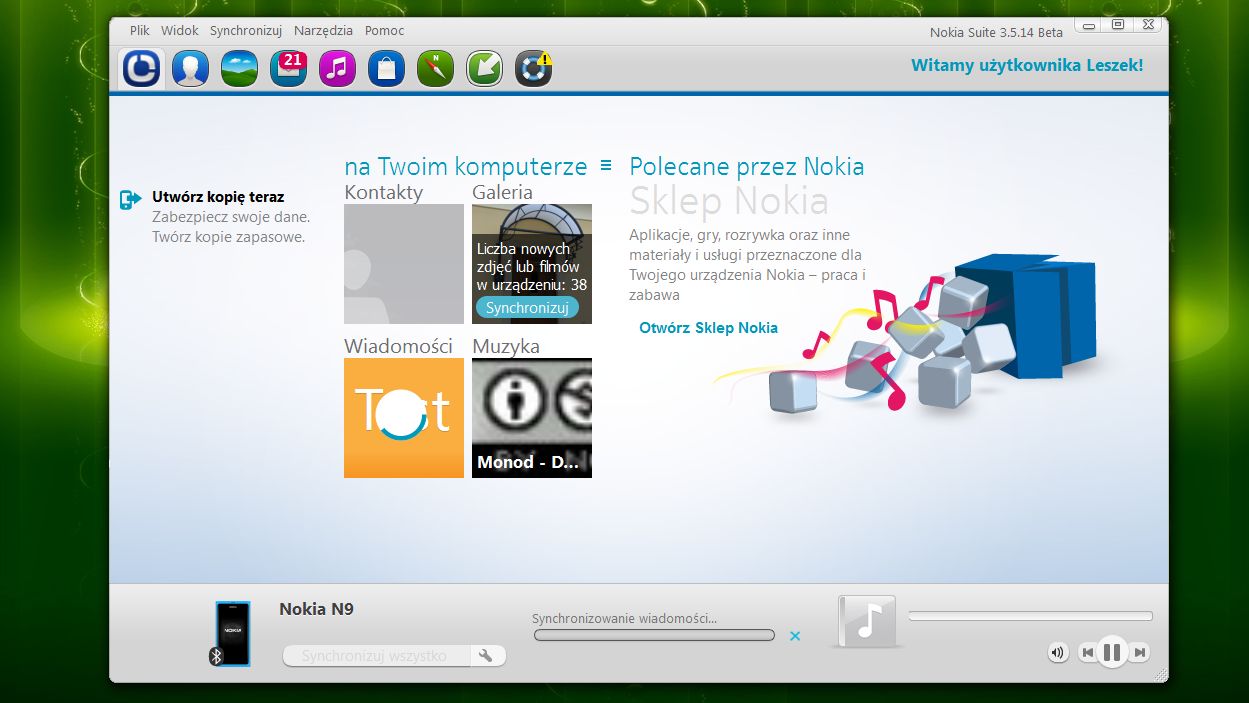Click the Synchronizuj wszystko button
This screenshot has height=703, width=1249.
(x=375, y=656)
